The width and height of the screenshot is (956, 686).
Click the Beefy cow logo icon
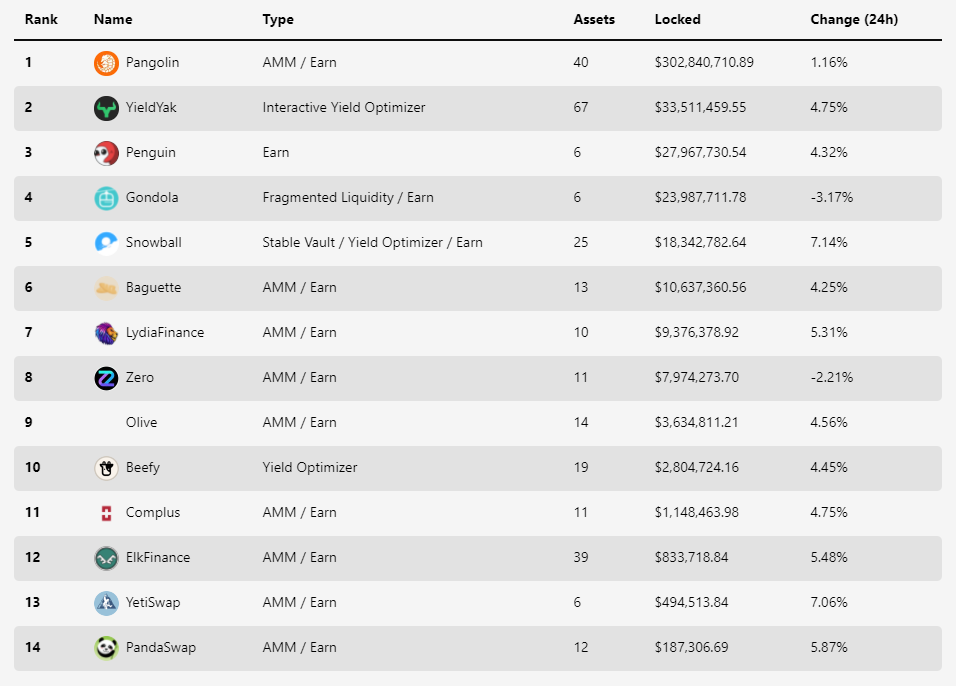[106, 468]
